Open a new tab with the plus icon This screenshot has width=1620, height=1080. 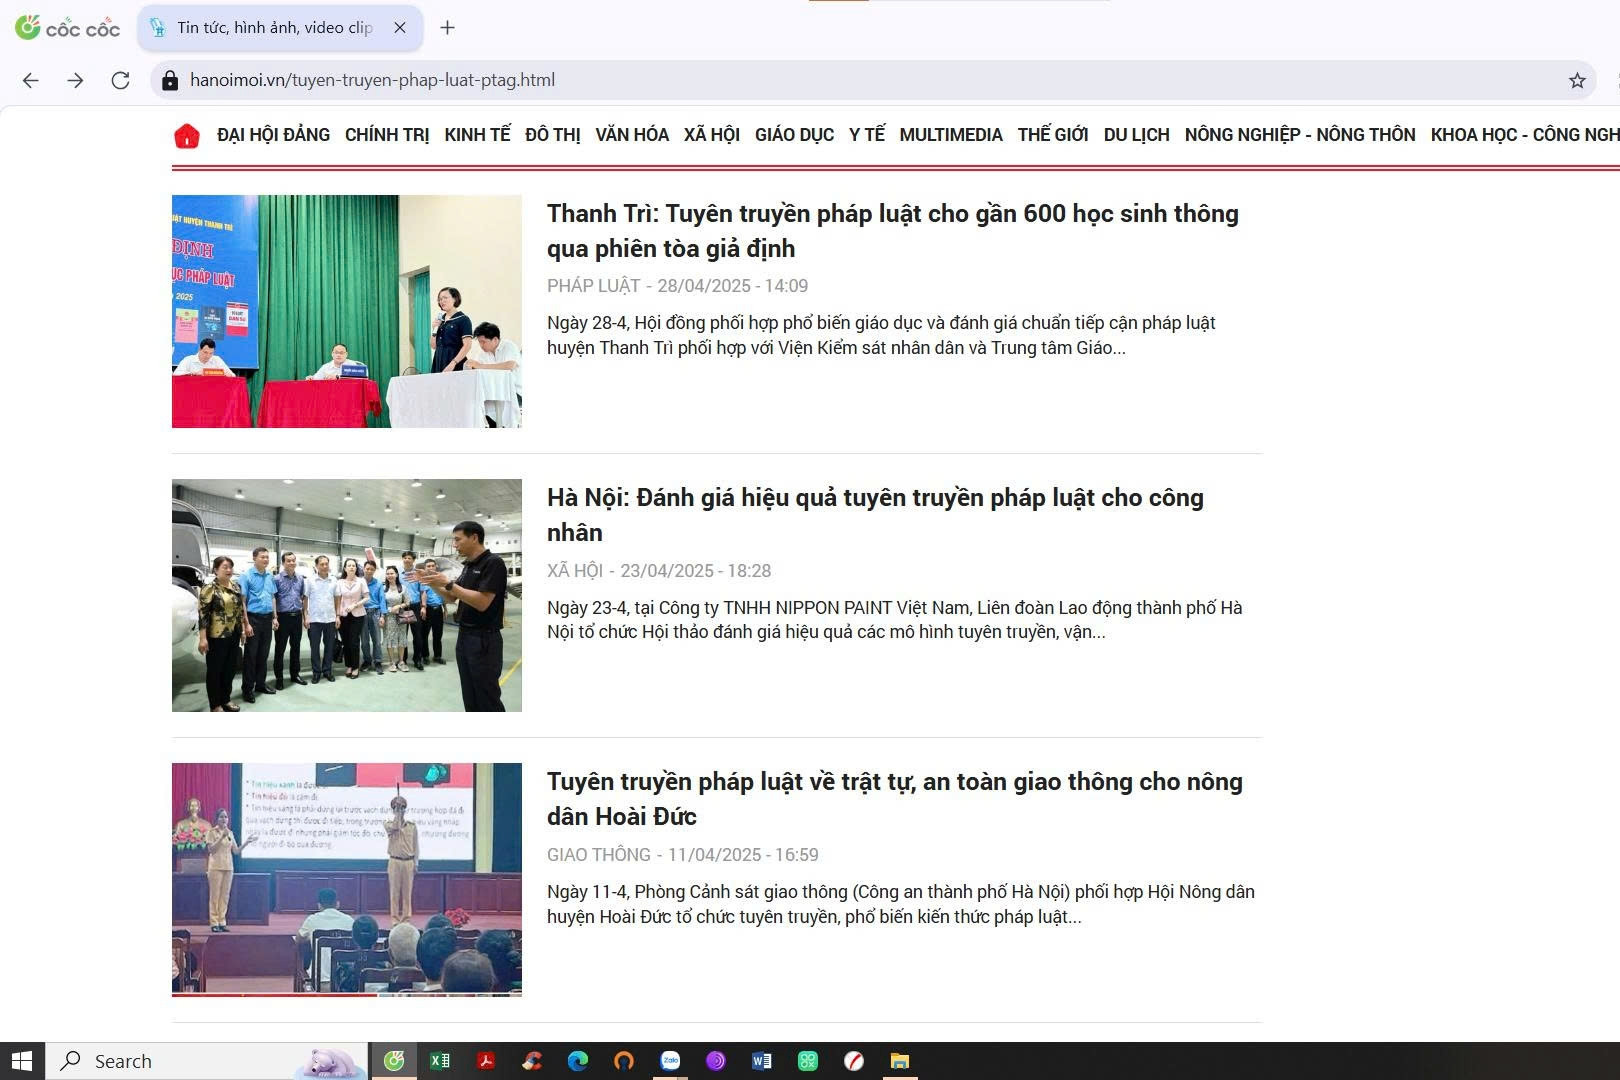[x=447, y=28]
